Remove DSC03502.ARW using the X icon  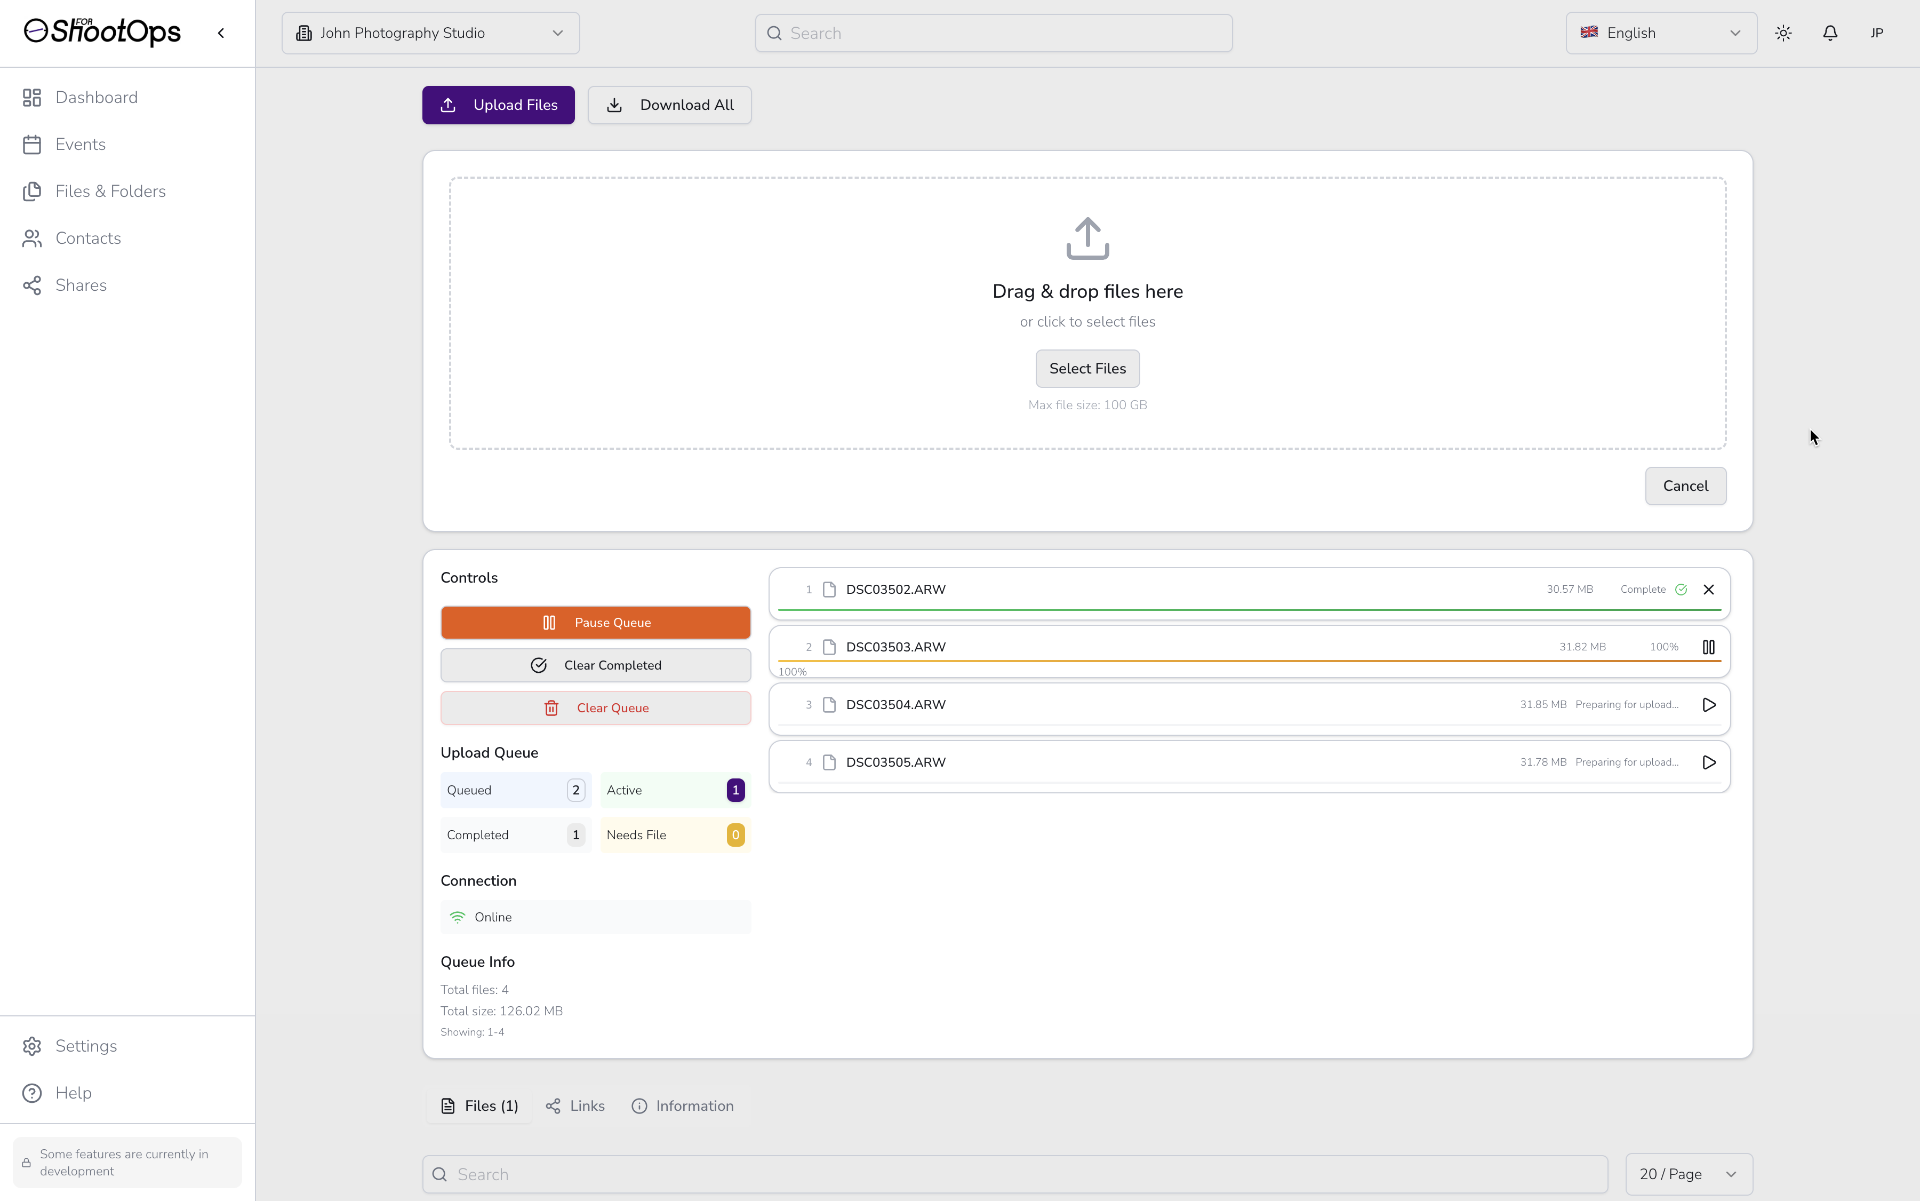(x=1709, y=590)
